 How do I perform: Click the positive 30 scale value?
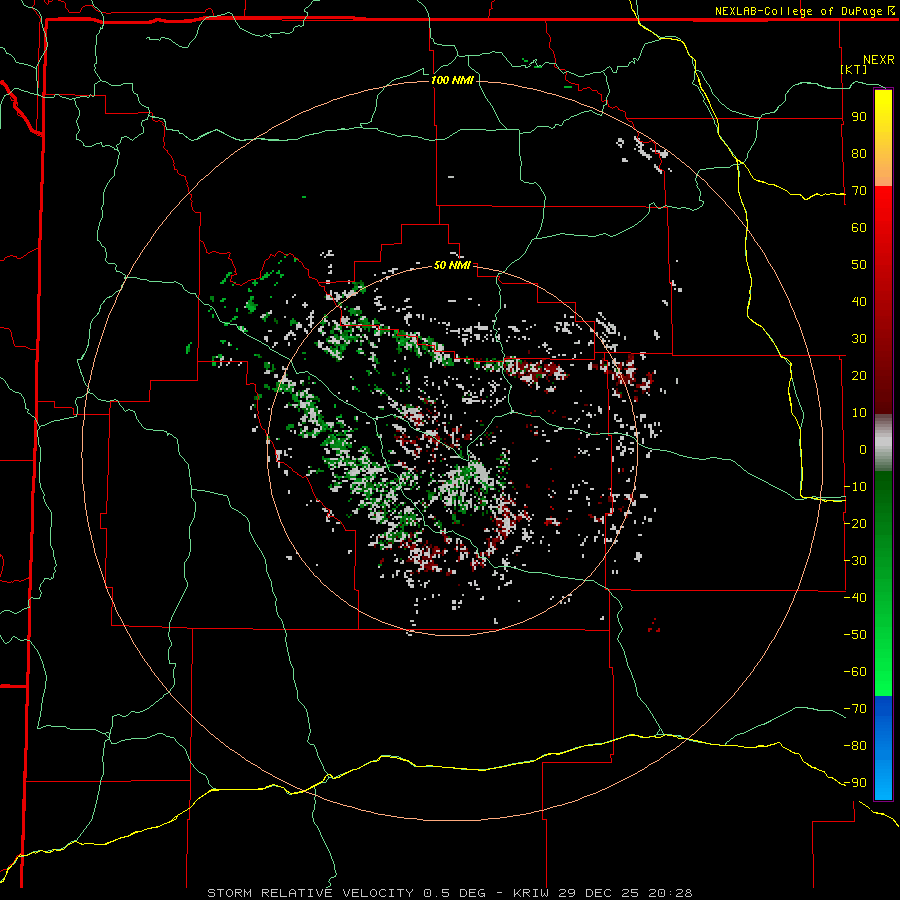pos(859,339)
